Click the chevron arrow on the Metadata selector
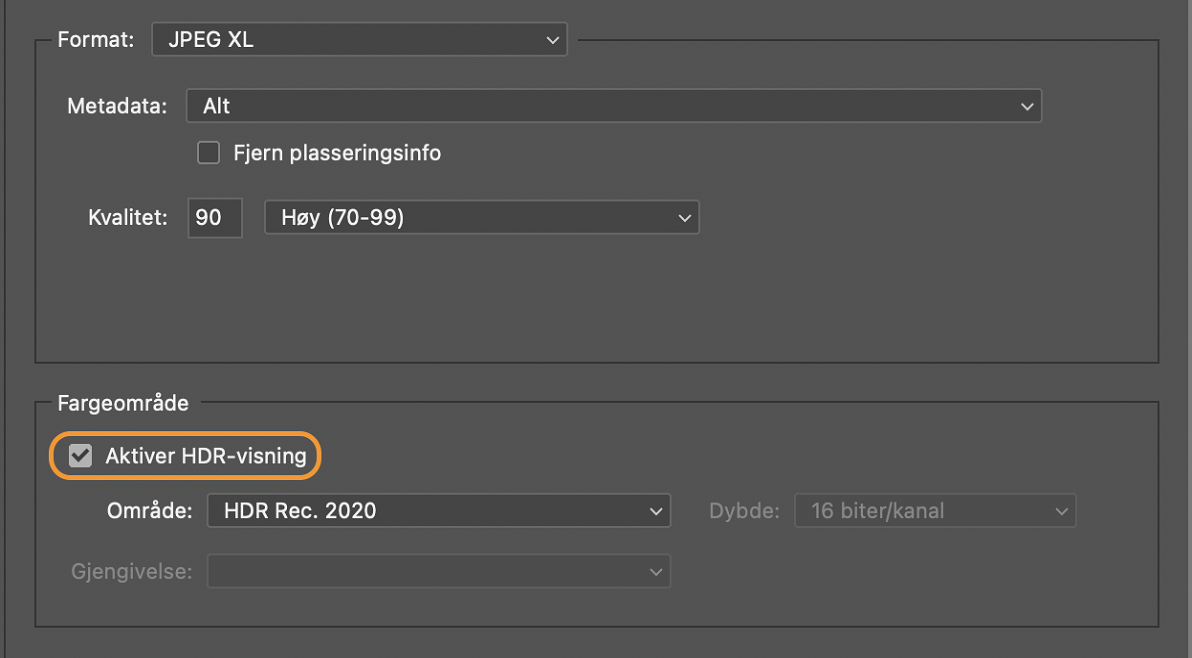This screenshot has width=1192, height=658. [x=1027, y=105]
